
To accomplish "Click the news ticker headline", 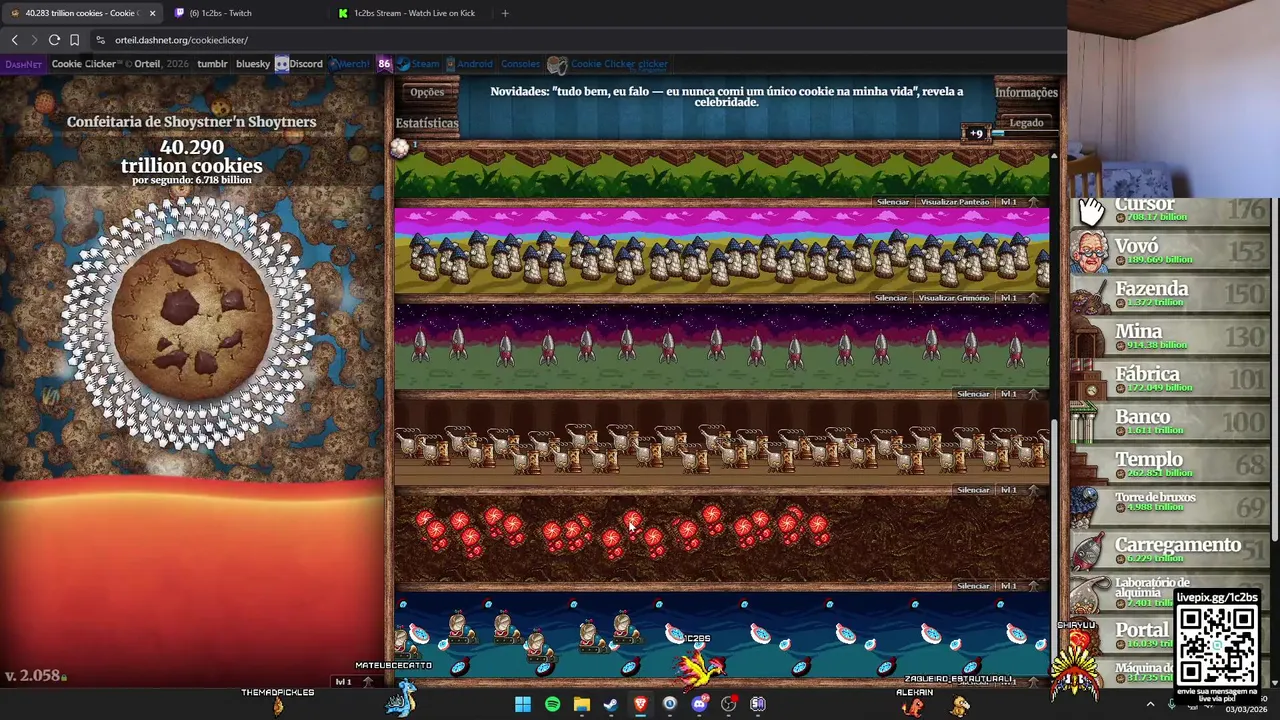I will [x=727, y=96].
